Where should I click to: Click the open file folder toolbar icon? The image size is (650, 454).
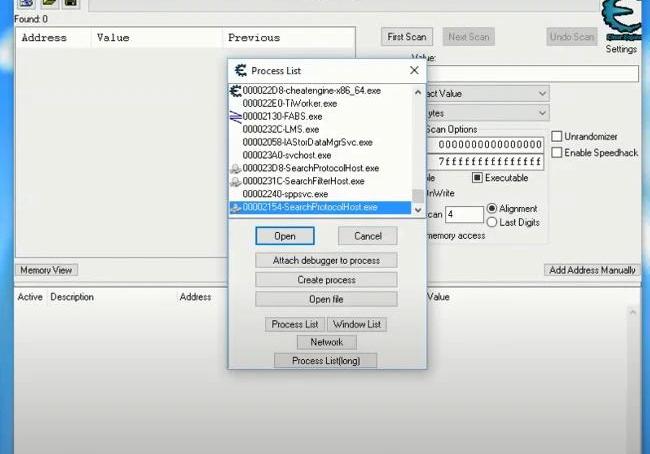49,4
